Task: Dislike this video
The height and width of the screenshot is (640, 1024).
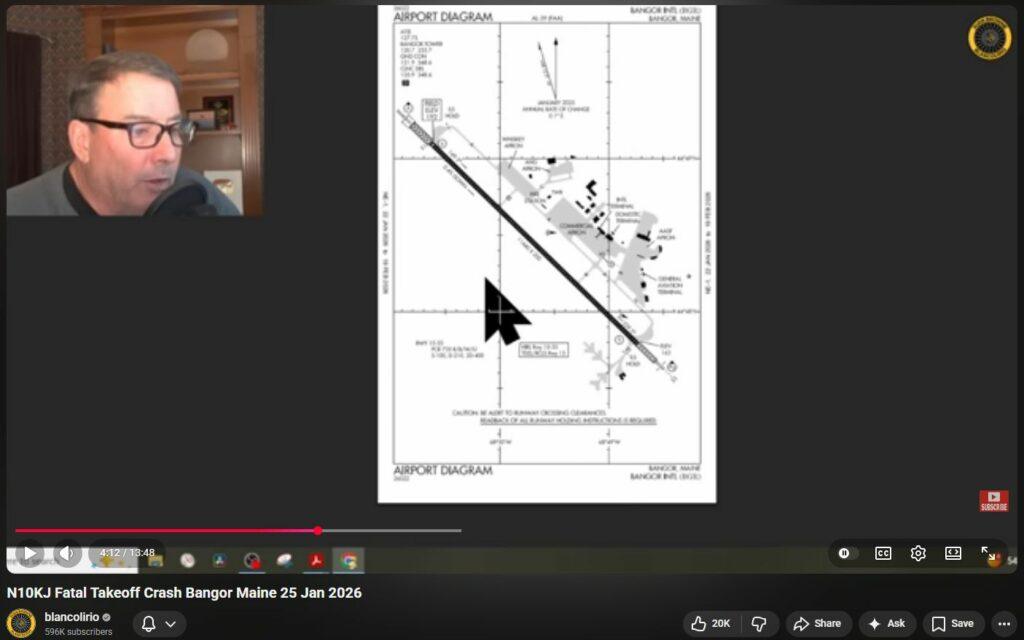Action: pos(757,623)
